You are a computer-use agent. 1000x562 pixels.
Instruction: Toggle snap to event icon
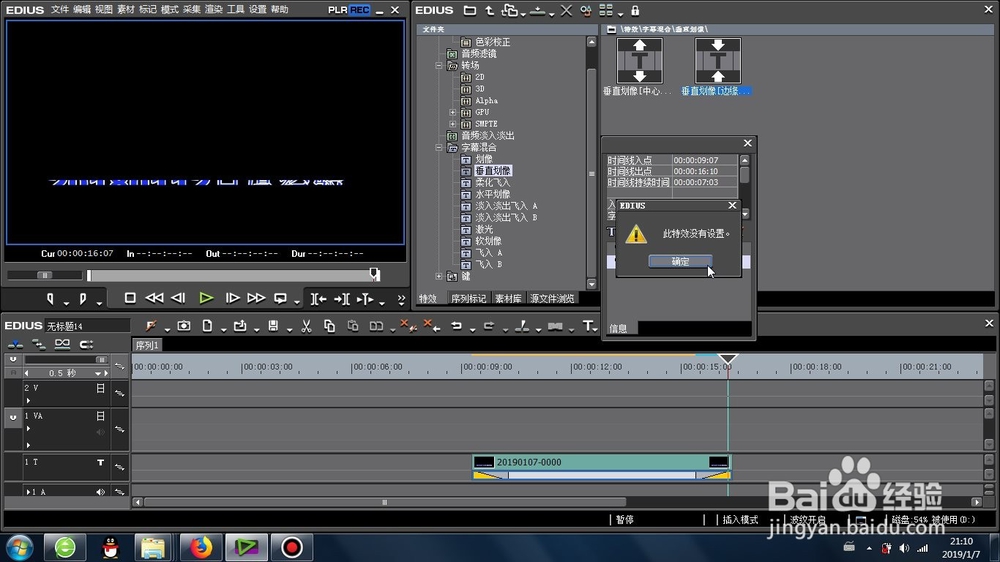point(86,344)
